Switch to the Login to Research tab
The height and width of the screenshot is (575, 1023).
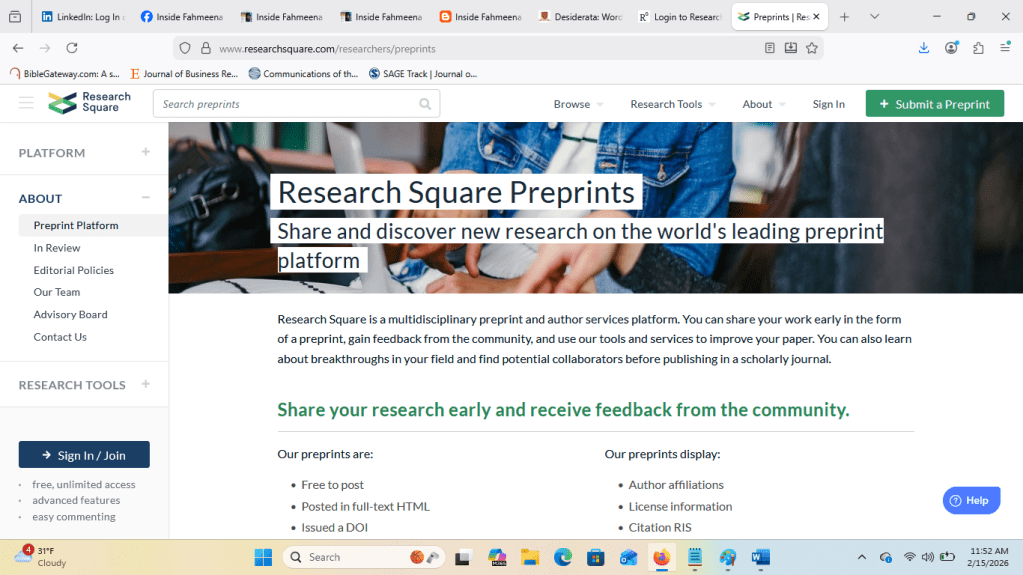680,17
